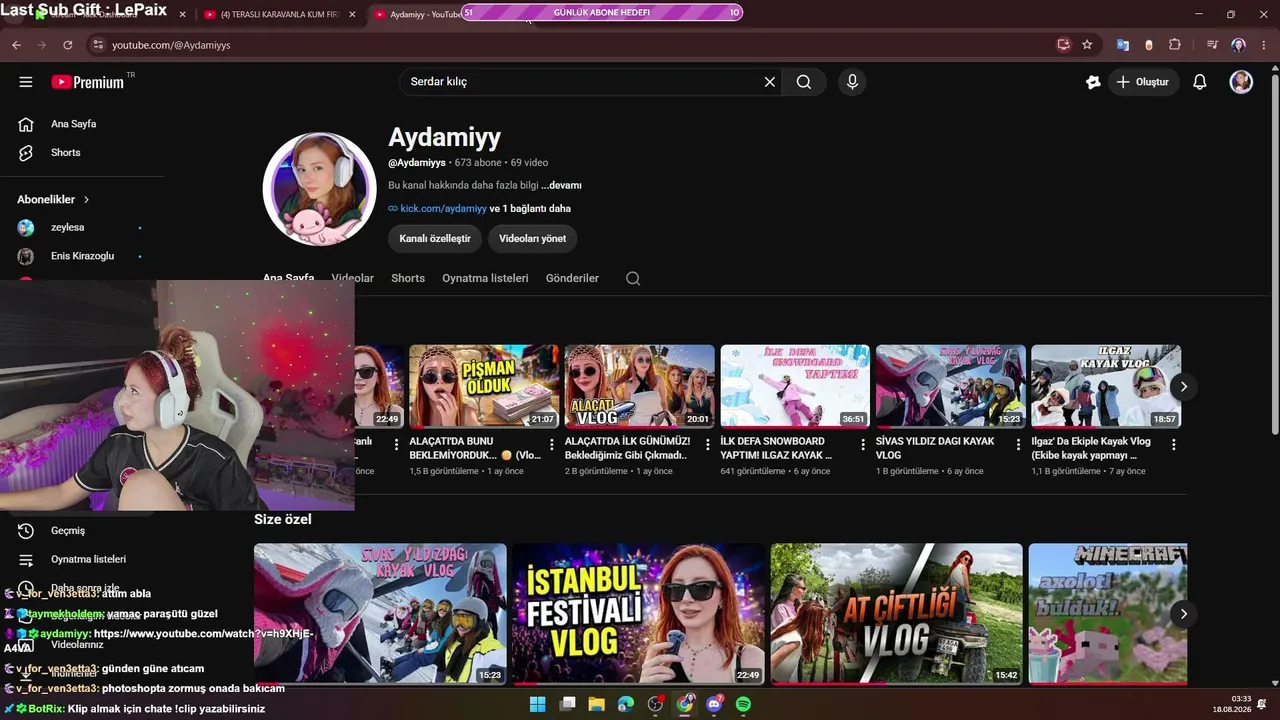Viewport: 1280px width, 720px height.
Task: Open Discord from the taskbar
Action: (x=714, y=704)
